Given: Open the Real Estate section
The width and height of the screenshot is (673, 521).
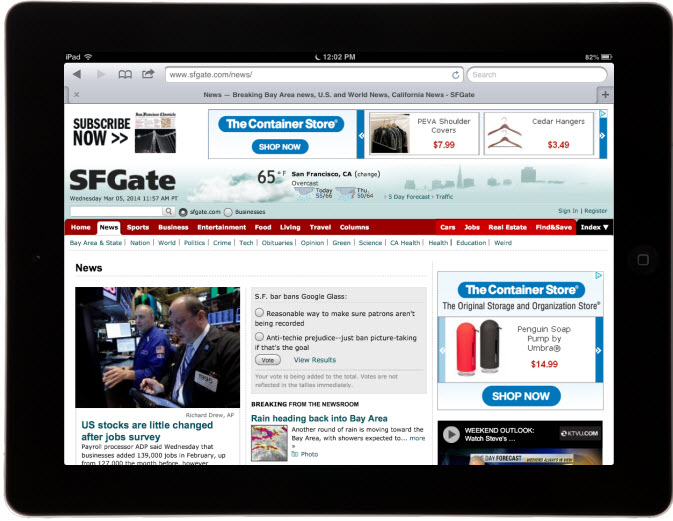Looking at the screenshot, I should pyautogui.click(x=507, y=227).
